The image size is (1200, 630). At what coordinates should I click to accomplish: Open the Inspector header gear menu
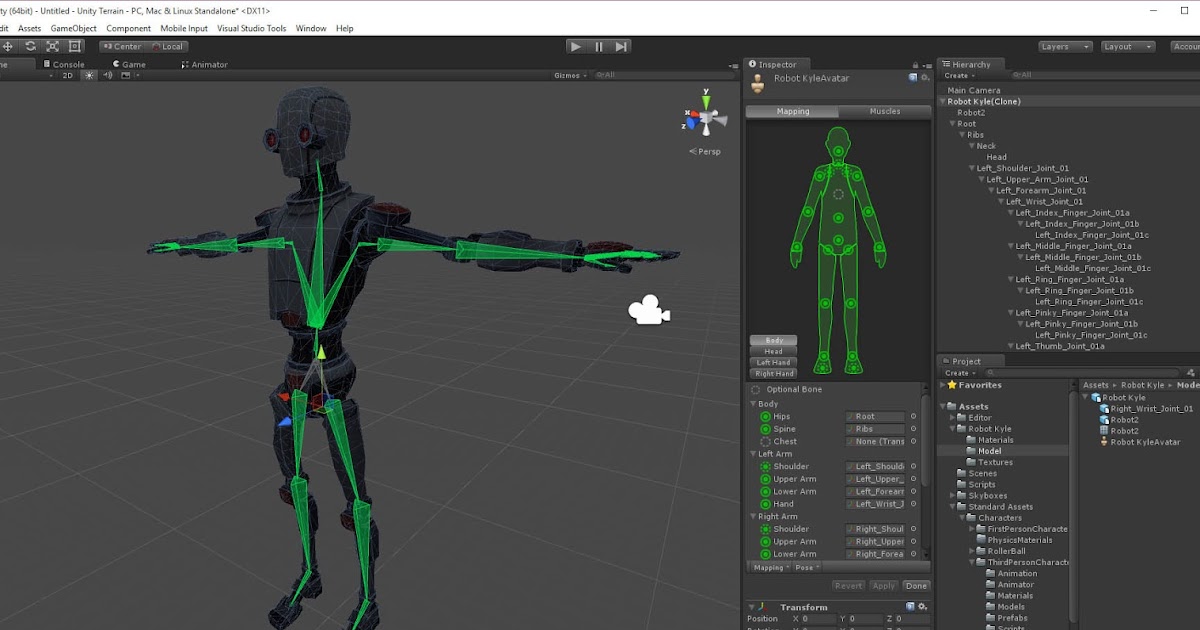[x=925, y=77]
